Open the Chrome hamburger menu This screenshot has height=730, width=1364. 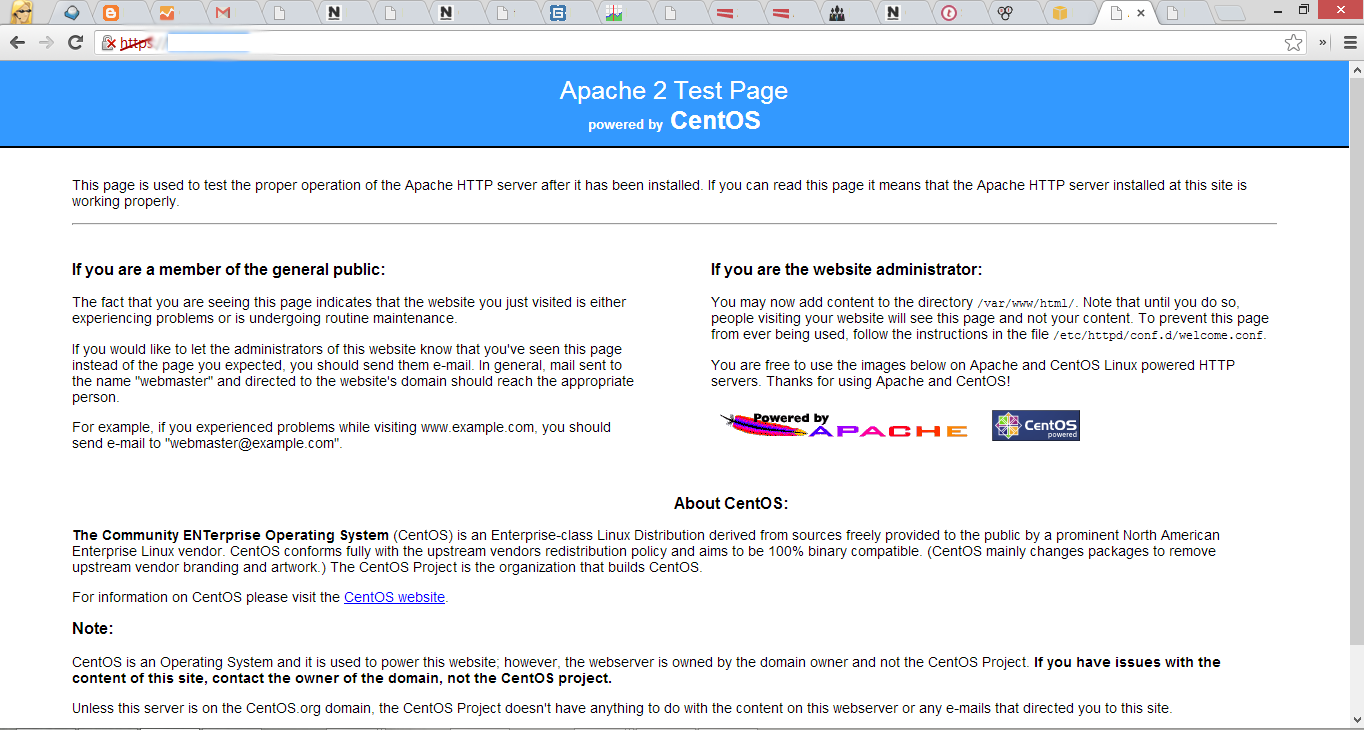pos(1349,42)
